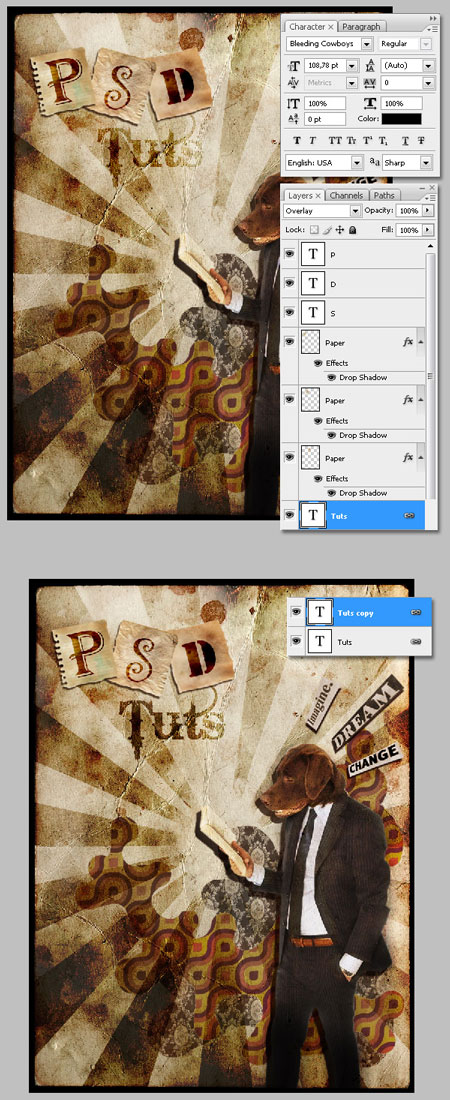Viewport: 450px width, 1100px height.
Task: Click the horizontal scale icon
Action: pyautogui.click(x=371, y=103)
